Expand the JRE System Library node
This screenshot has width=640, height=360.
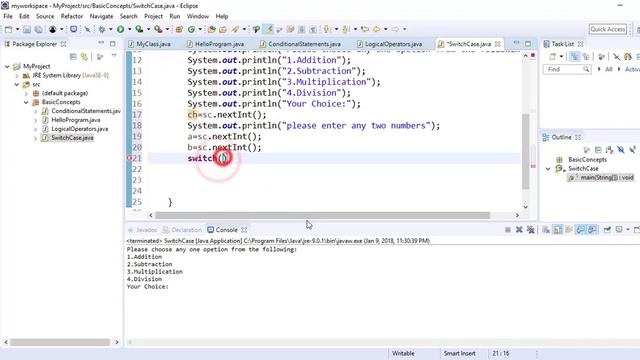(16, 76)
